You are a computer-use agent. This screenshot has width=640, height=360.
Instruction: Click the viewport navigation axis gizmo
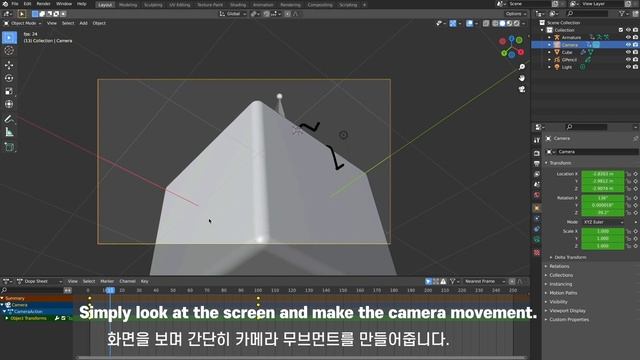[x=512, y=47]
